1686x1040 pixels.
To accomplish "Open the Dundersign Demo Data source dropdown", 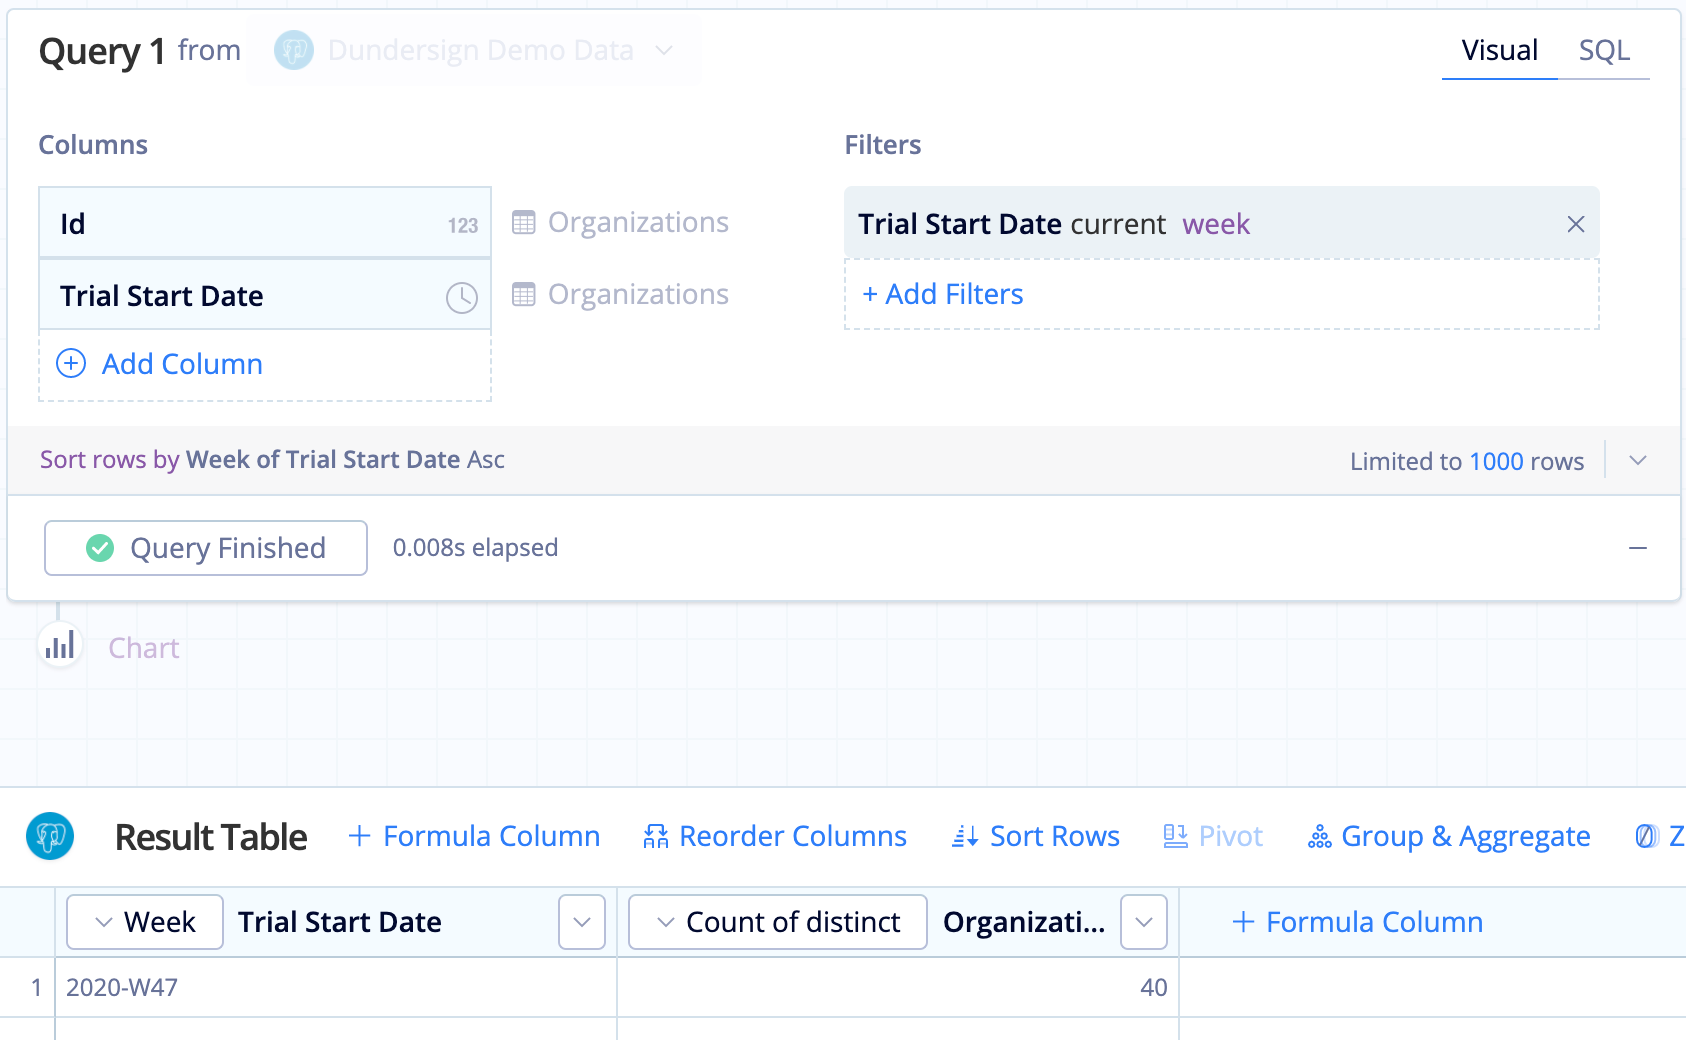I will click(474, 50).
